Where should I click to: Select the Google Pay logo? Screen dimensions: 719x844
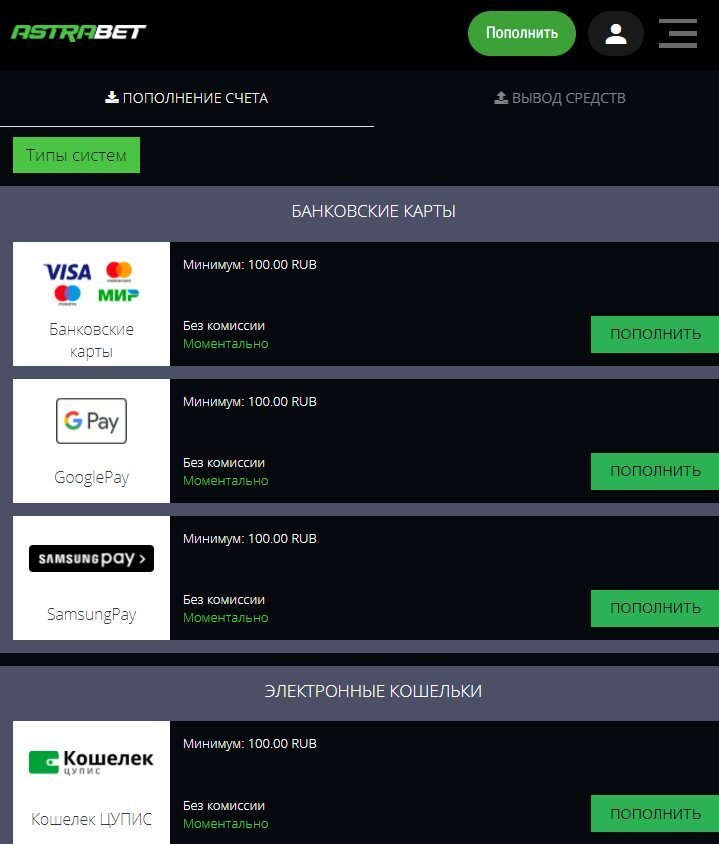pos(91,420)
